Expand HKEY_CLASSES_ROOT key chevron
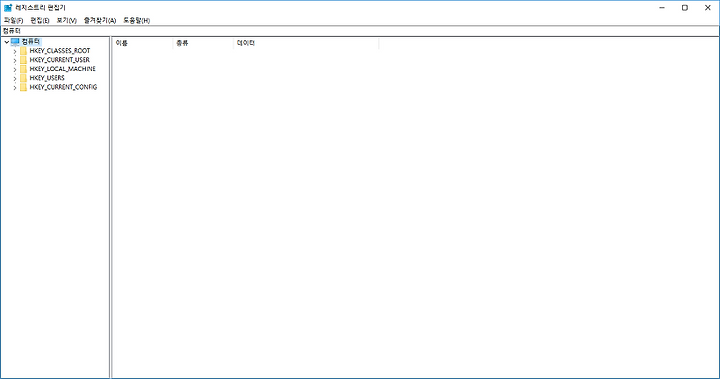The height and width of the screenshot is (379, 720). [x=15, y=51]
